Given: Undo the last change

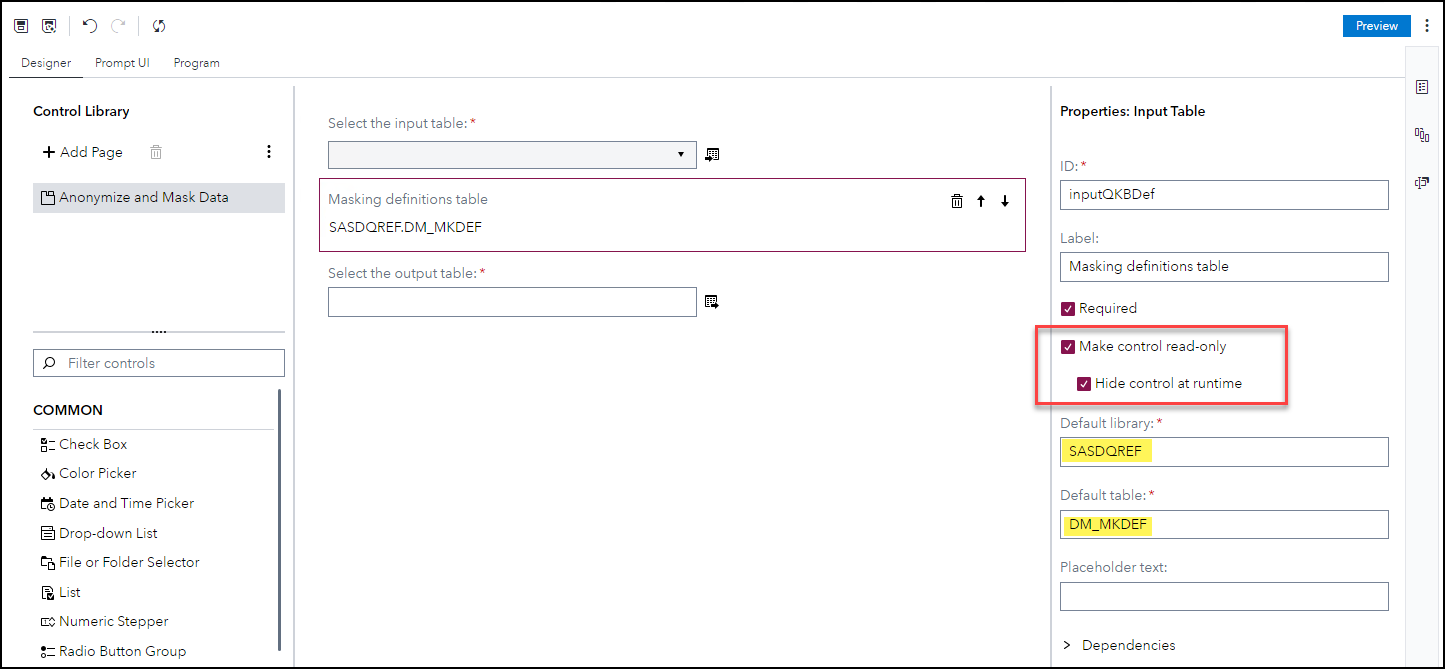Looking at the screenshot, I should point(89,25).
